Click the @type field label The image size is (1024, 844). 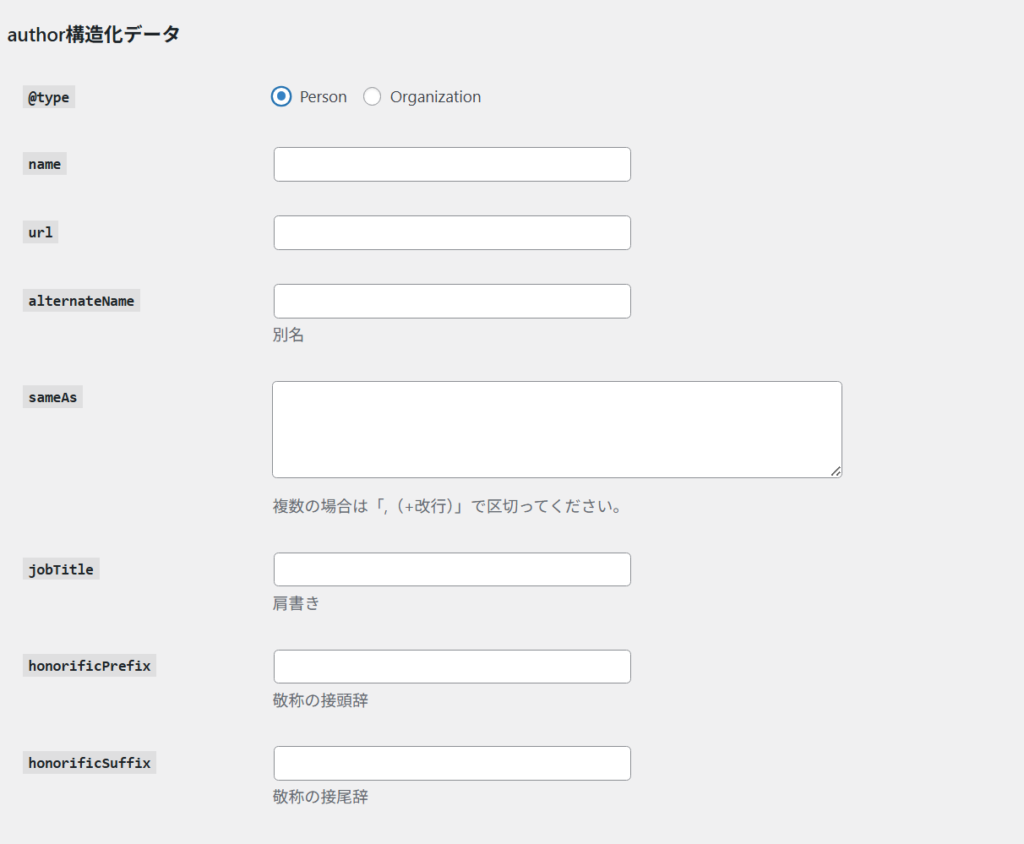(49, 97)
